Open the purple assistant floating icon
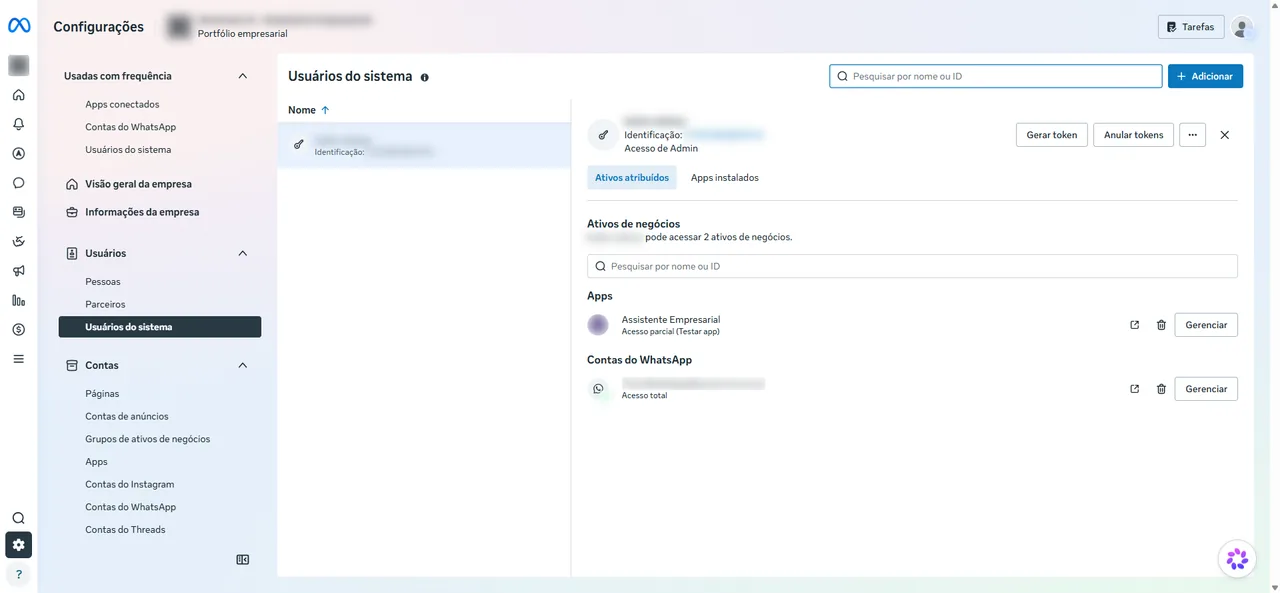This screenshot has height=593, width=1280. [x=1237, y=559]
